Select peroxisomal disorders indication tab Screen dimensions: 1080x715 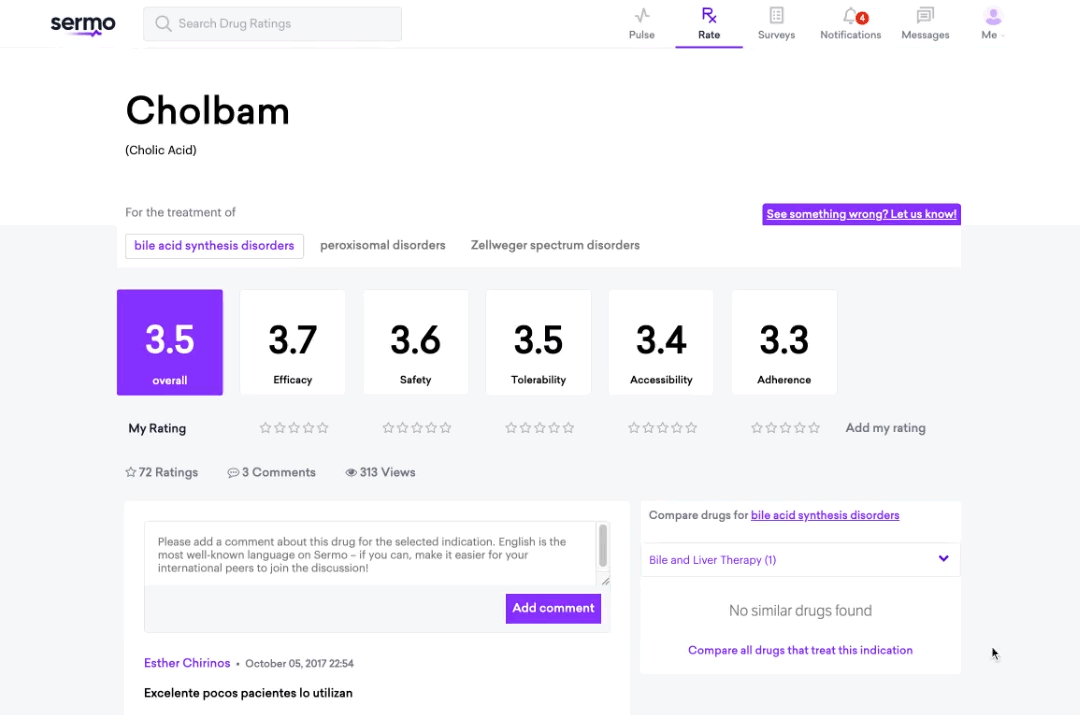pyautogui.click(x=382, y=245)
